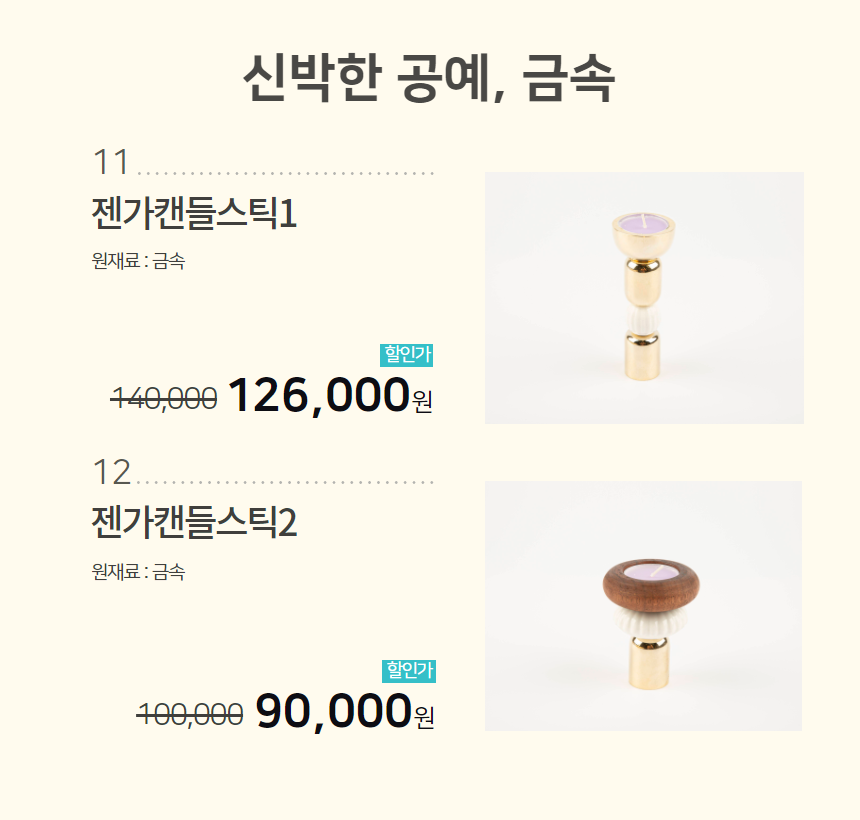Open the 젠가캔들스틱2 product title
This screenshot has height=820, width=860.
tap(194, 522)
